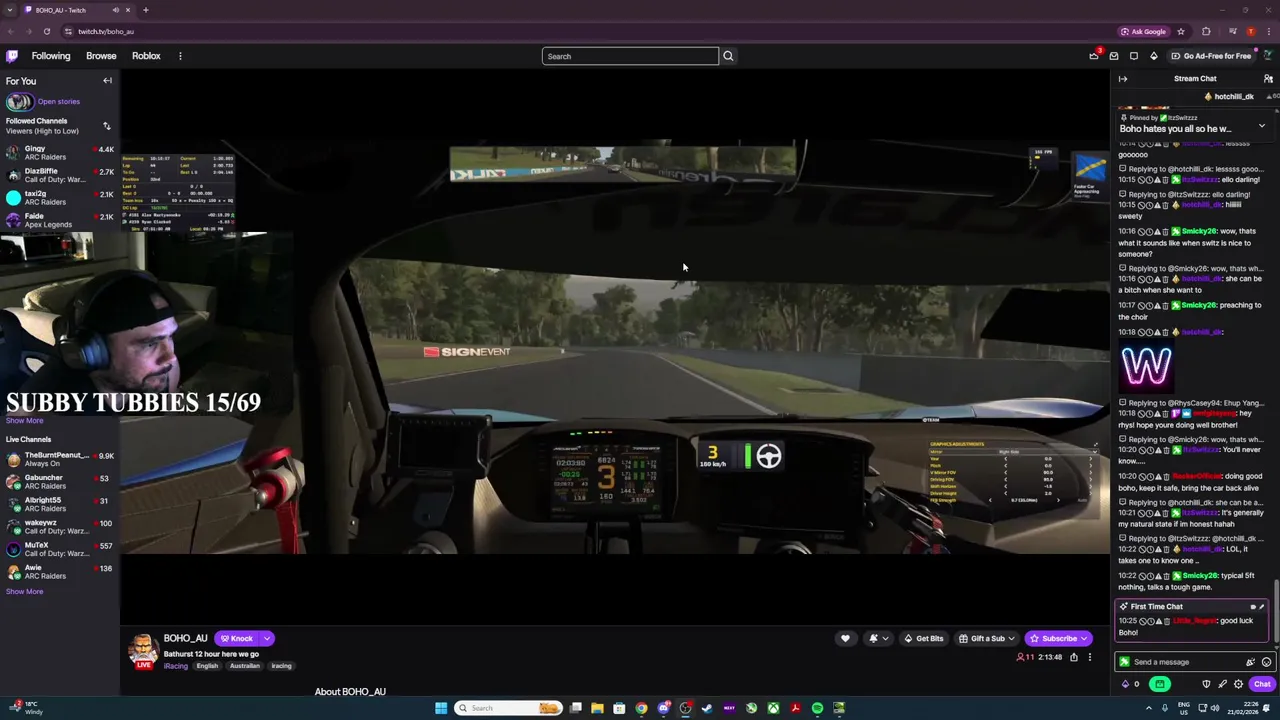Expand the pinned chat message
The height and width of the screenshot is (720, 1280).
(1261, 126)
